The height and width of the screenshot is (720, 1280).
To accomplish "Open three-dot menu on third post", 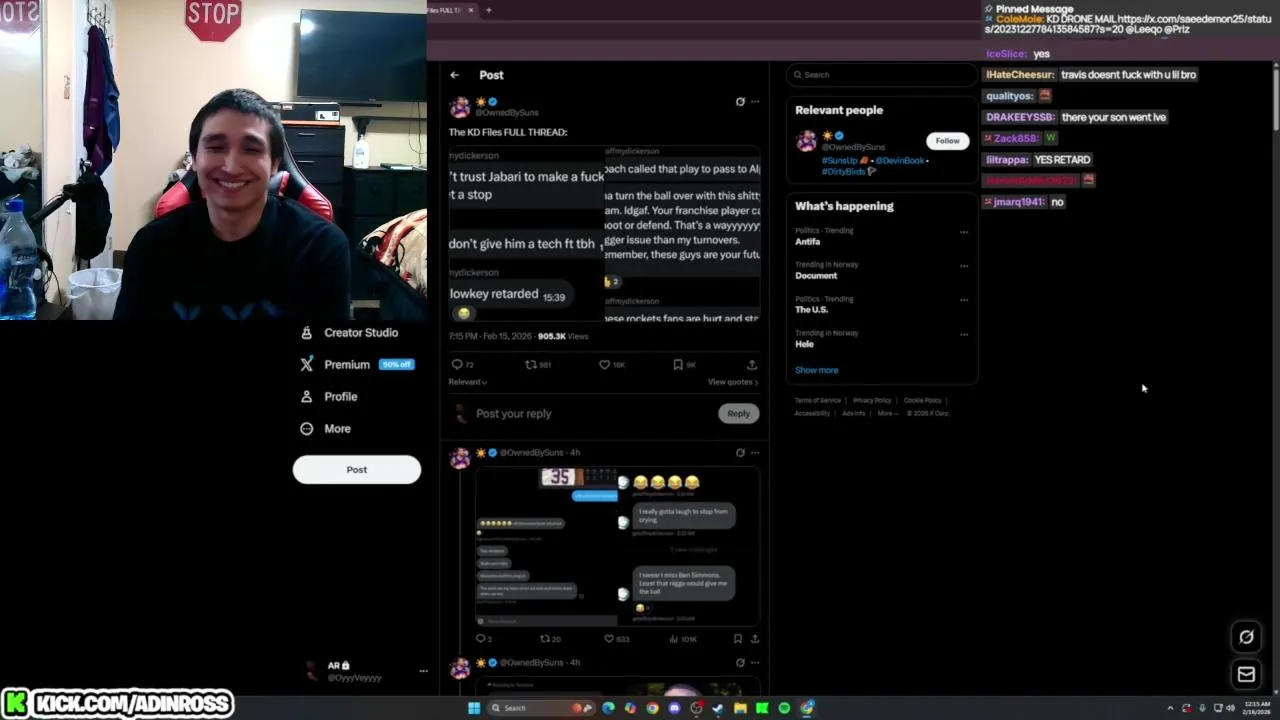I will tap(755, 662).
